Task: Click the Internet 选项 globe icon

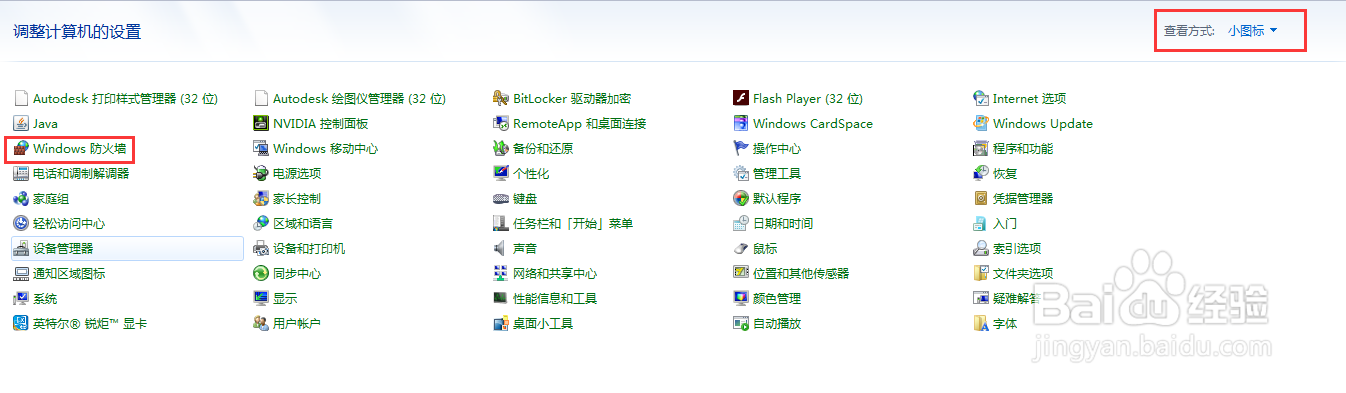Action: (981, 99)
